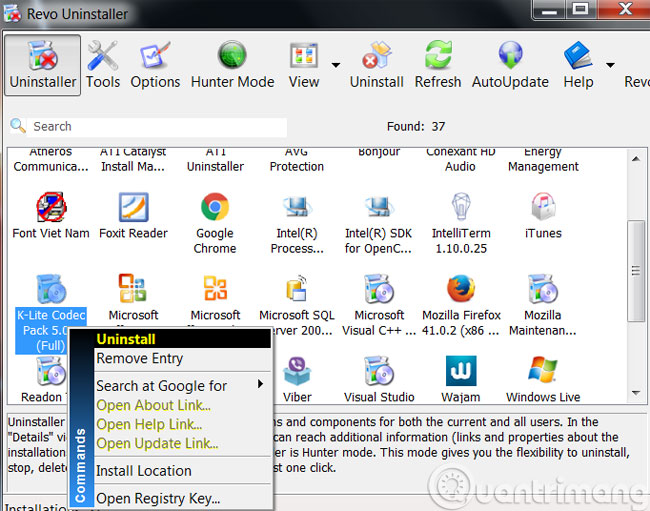The height and width of the screenshot is (511, 650).
Task: Click the program list scrollbar thumb
Action: point(636,271)
